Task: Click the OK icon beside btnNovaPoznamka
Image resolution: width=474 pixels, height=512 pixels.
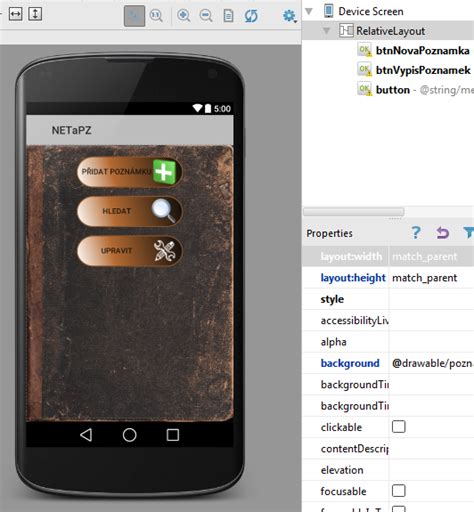Action: click(x=365, y=50)
